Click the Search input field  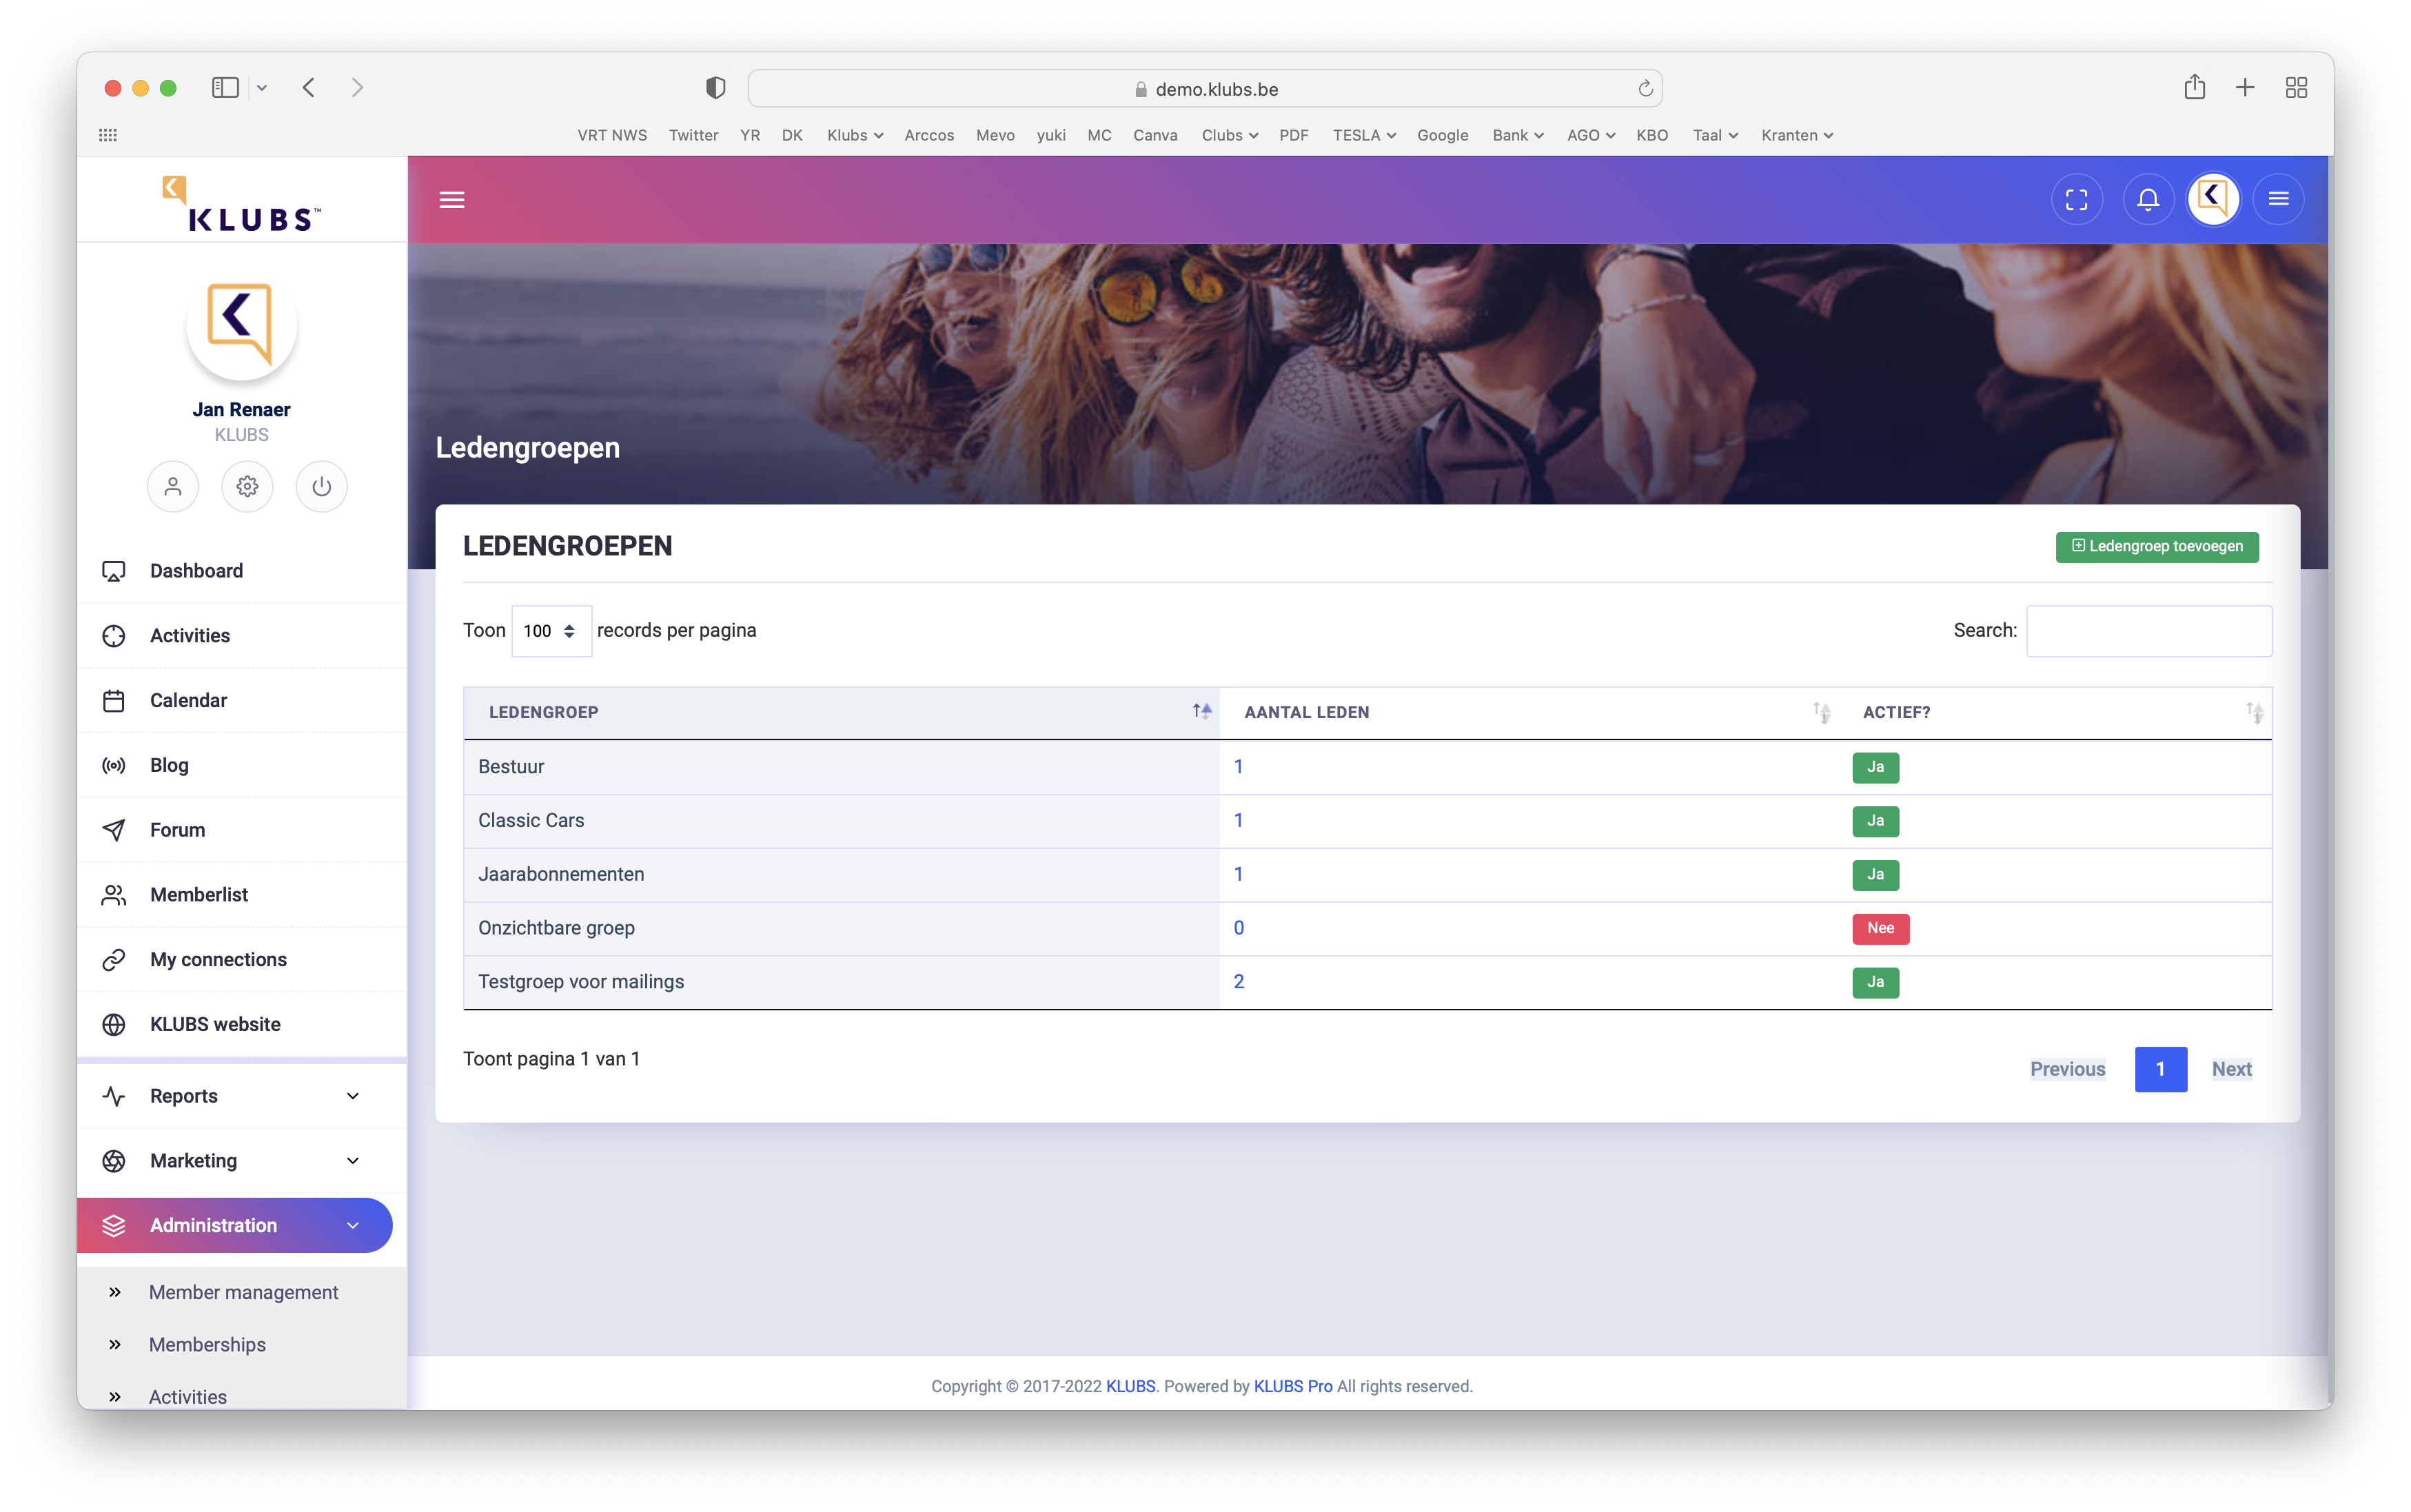[x=2148, y=631]
